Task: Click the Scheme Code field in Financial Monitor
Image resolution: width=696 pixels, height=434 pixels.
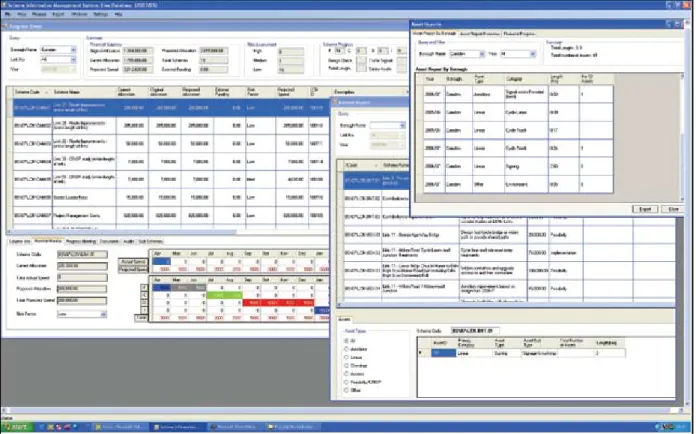Action: [x=82, y=255]
